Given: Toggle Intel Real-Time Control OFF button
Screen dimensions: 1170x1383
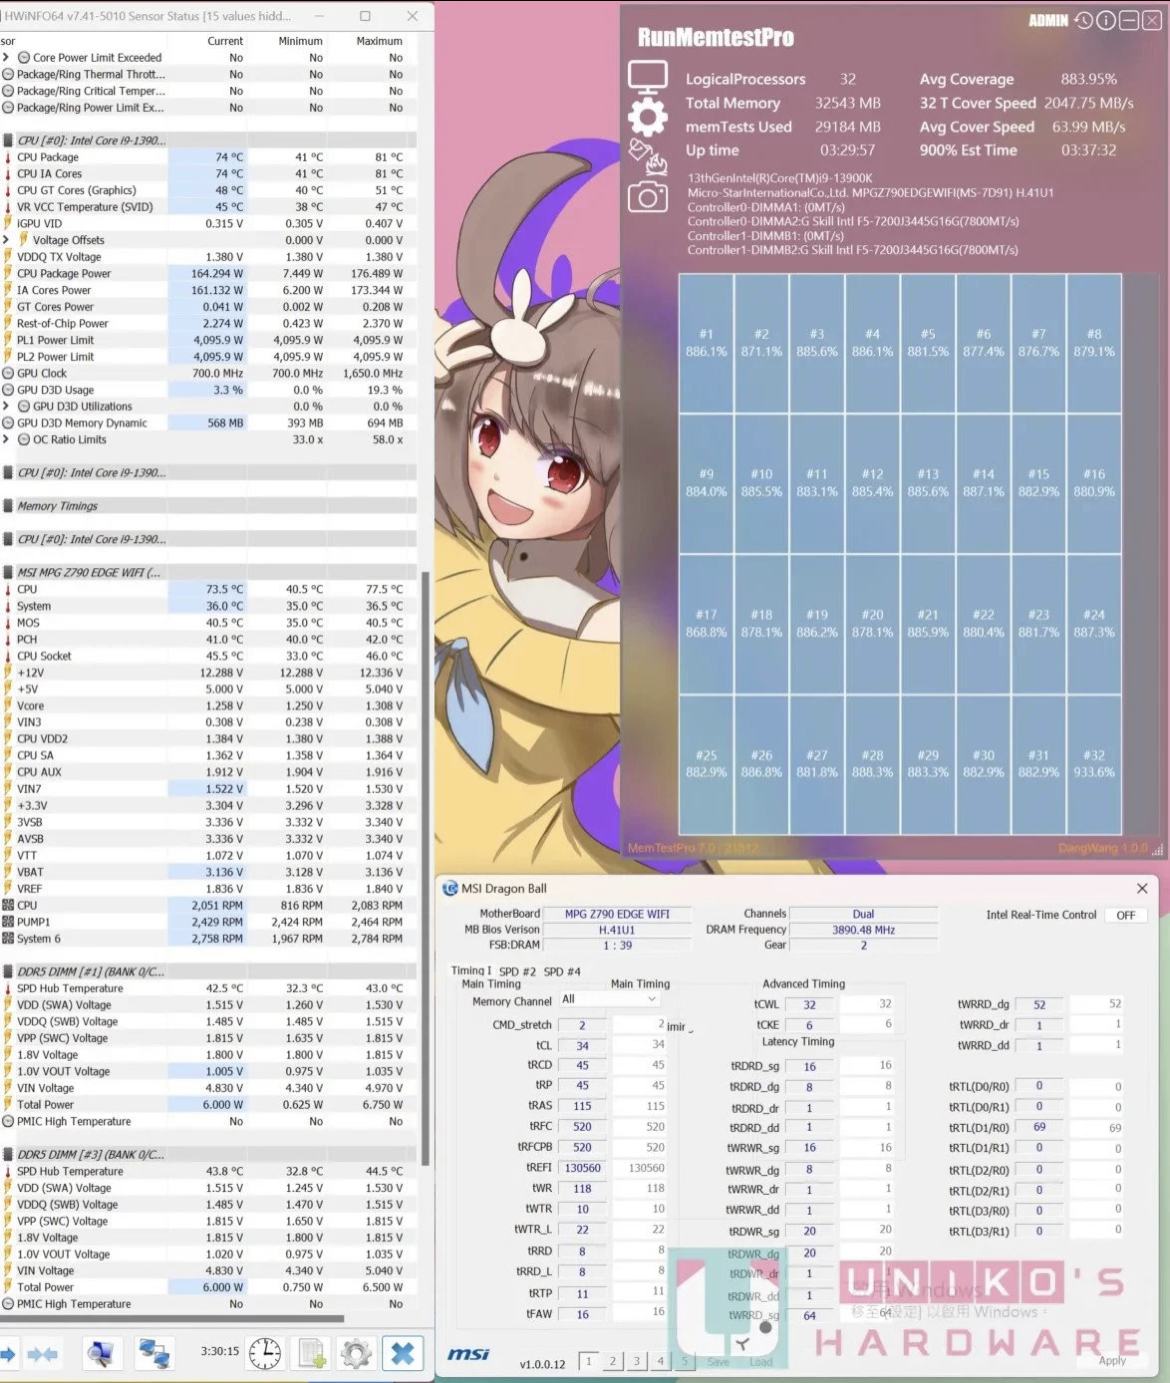Looking at the screenshot, I should (1125, 915).
